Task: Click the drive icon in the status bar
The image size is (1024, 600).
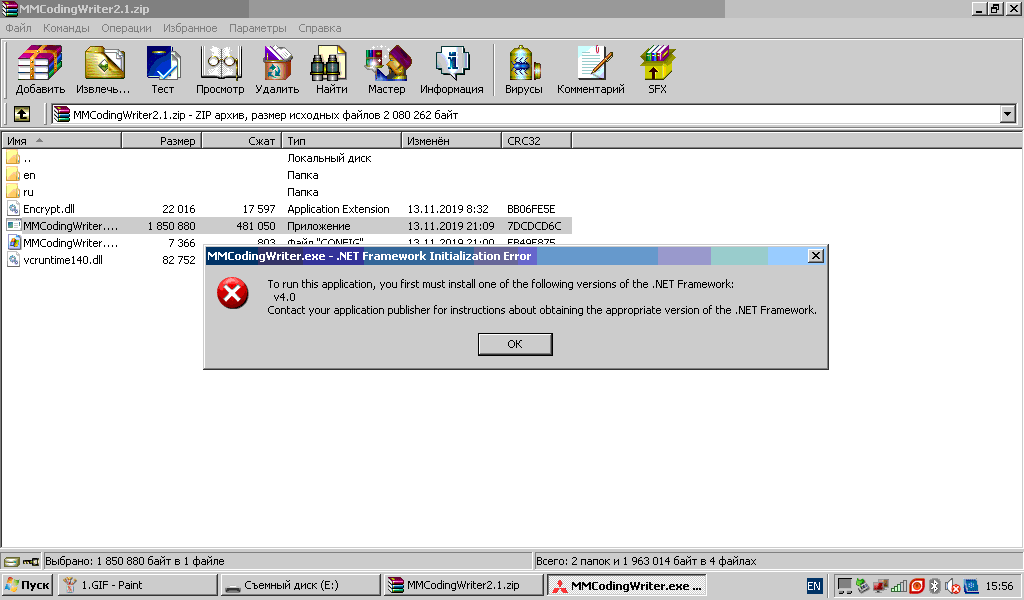Action: 12,561
